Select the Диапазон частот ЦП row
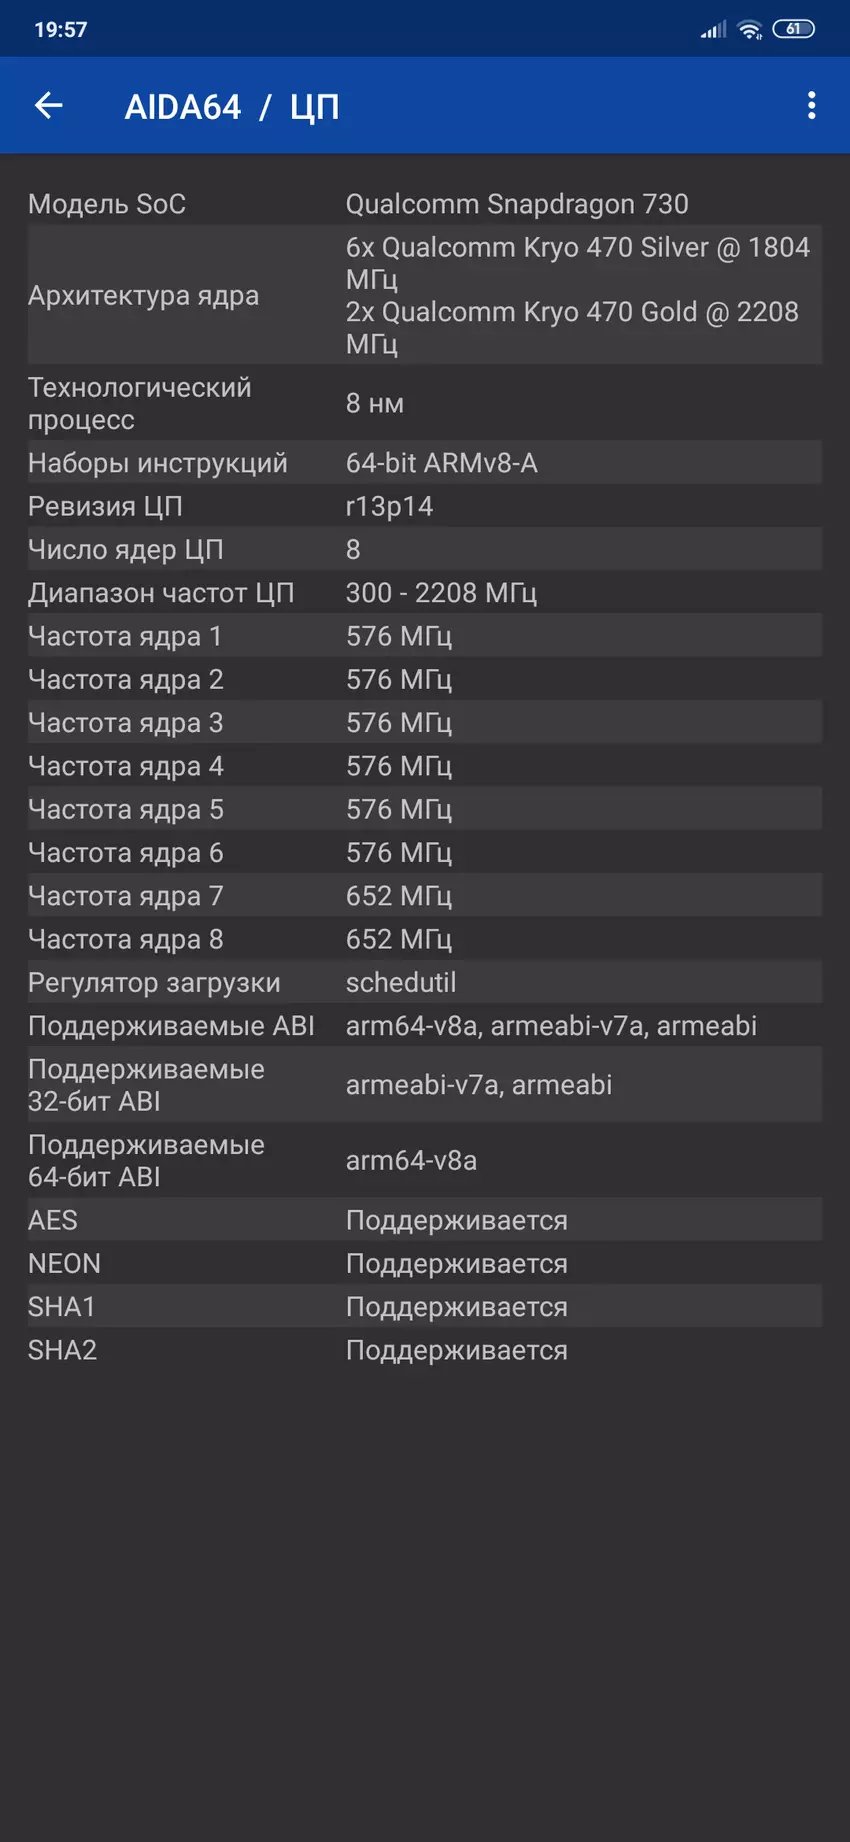Viewport: 850px width, 1842px height. point(424,593)
